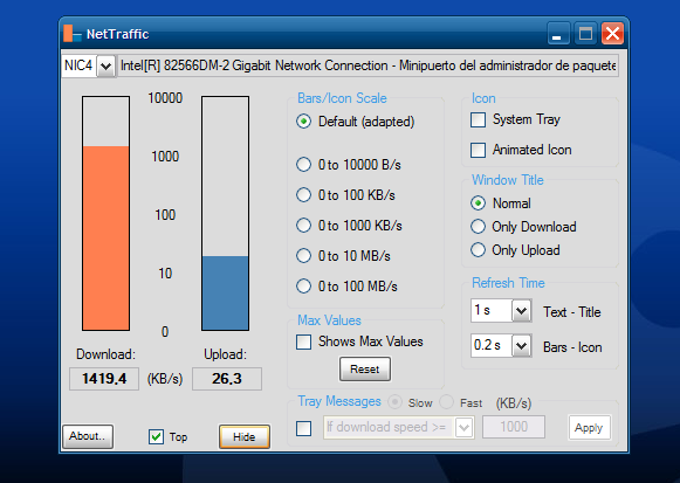Image resolution: width=680 pixels, height=483 pixels.
Task: Click the download value 1419,4
Action: (104, 379)
